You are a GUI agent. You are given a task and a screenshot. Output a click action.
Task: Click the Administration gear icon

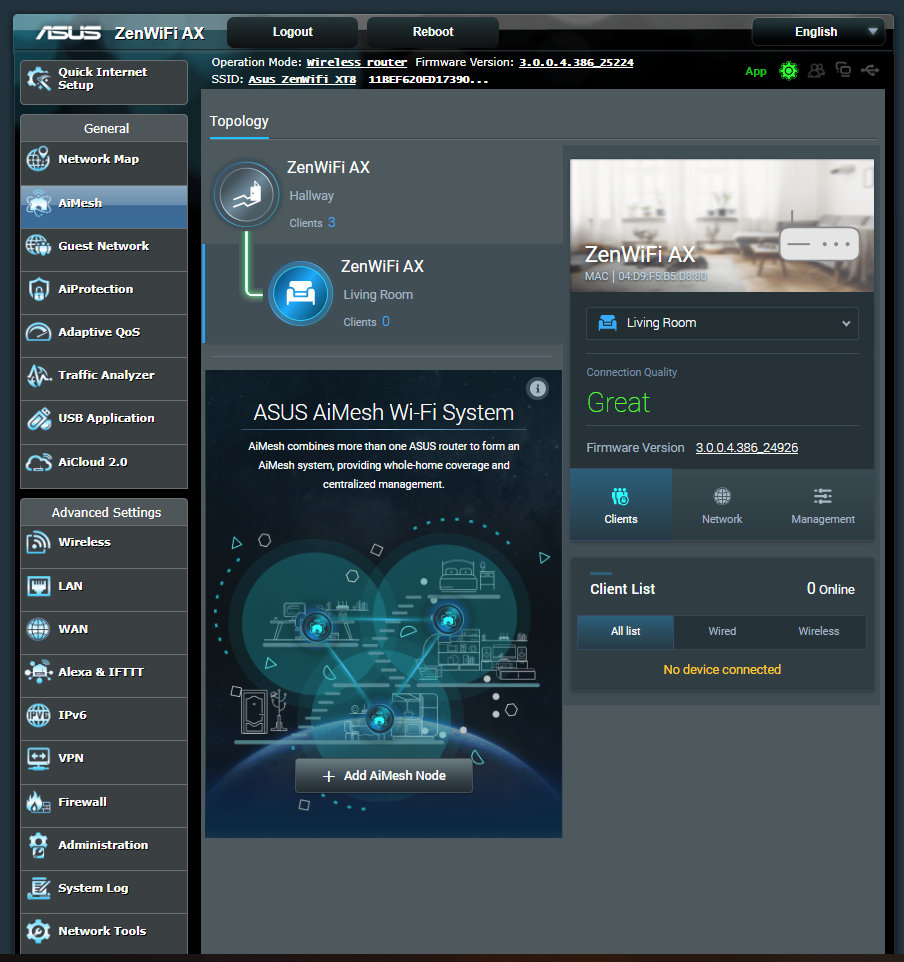pos(38,845)
